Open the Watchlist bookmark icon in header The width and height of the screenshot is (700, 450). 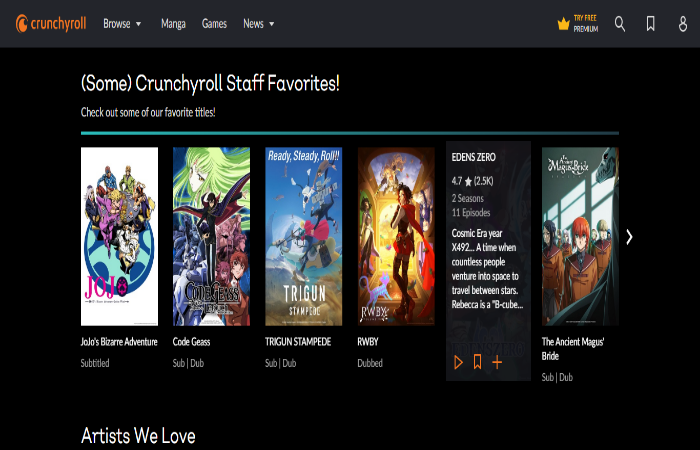(x=650, y=24)
